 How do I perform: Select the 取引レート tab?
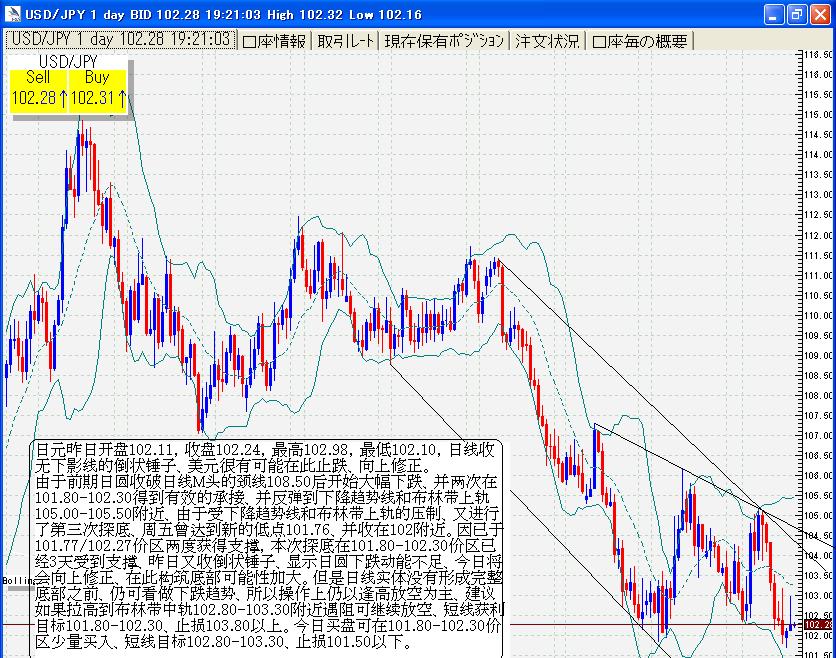pos(347,41)
